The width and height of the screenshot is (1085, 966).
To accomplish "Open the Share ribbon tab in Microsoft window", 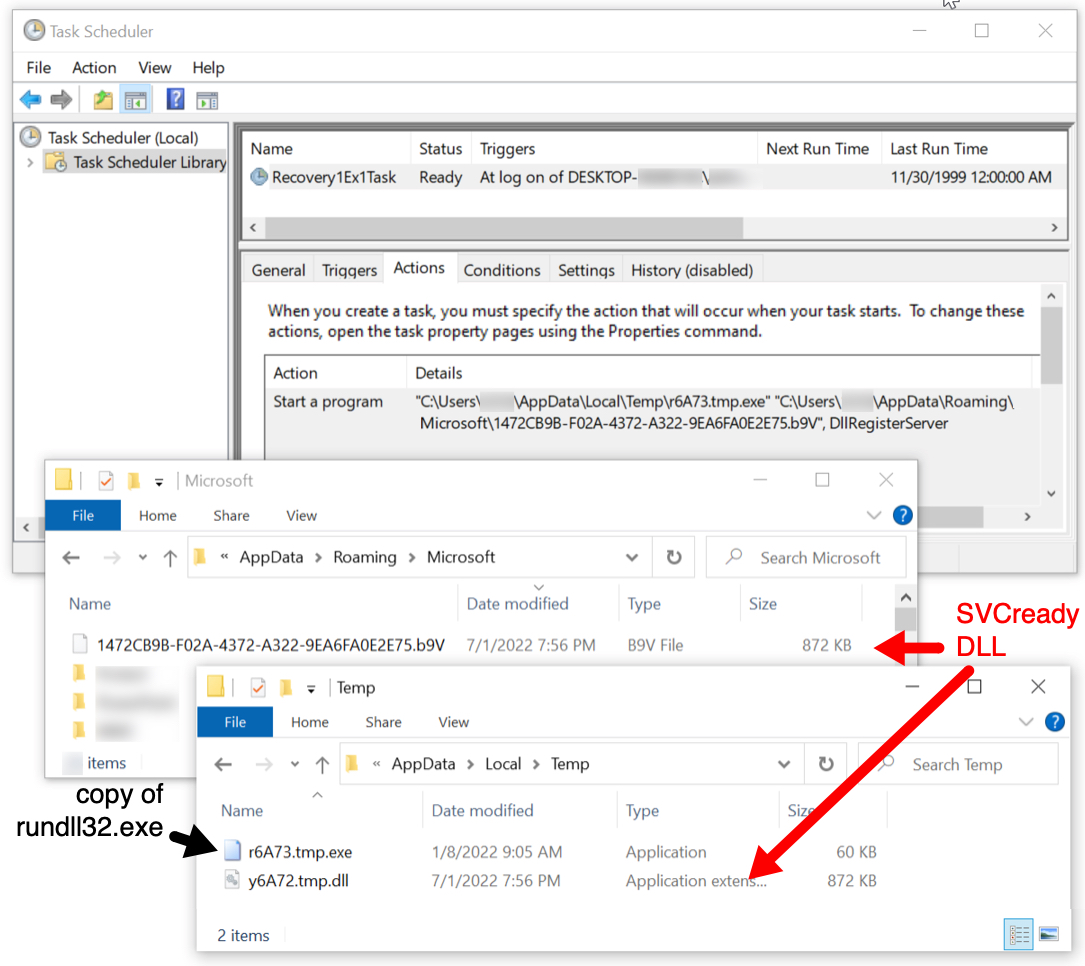I will (x=231, y=516).
